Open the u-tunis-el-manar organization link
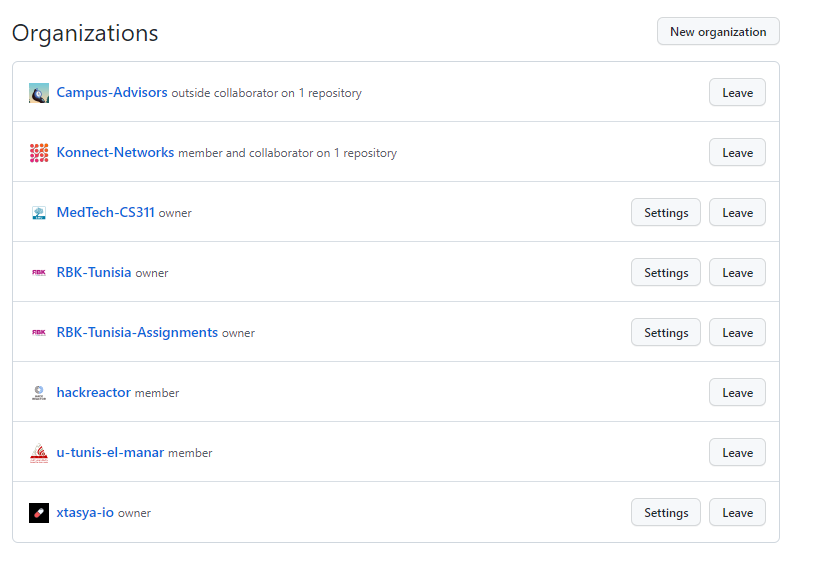Viewport: 823px width, 571px height. pyautogui.click(x=110, y=452)
